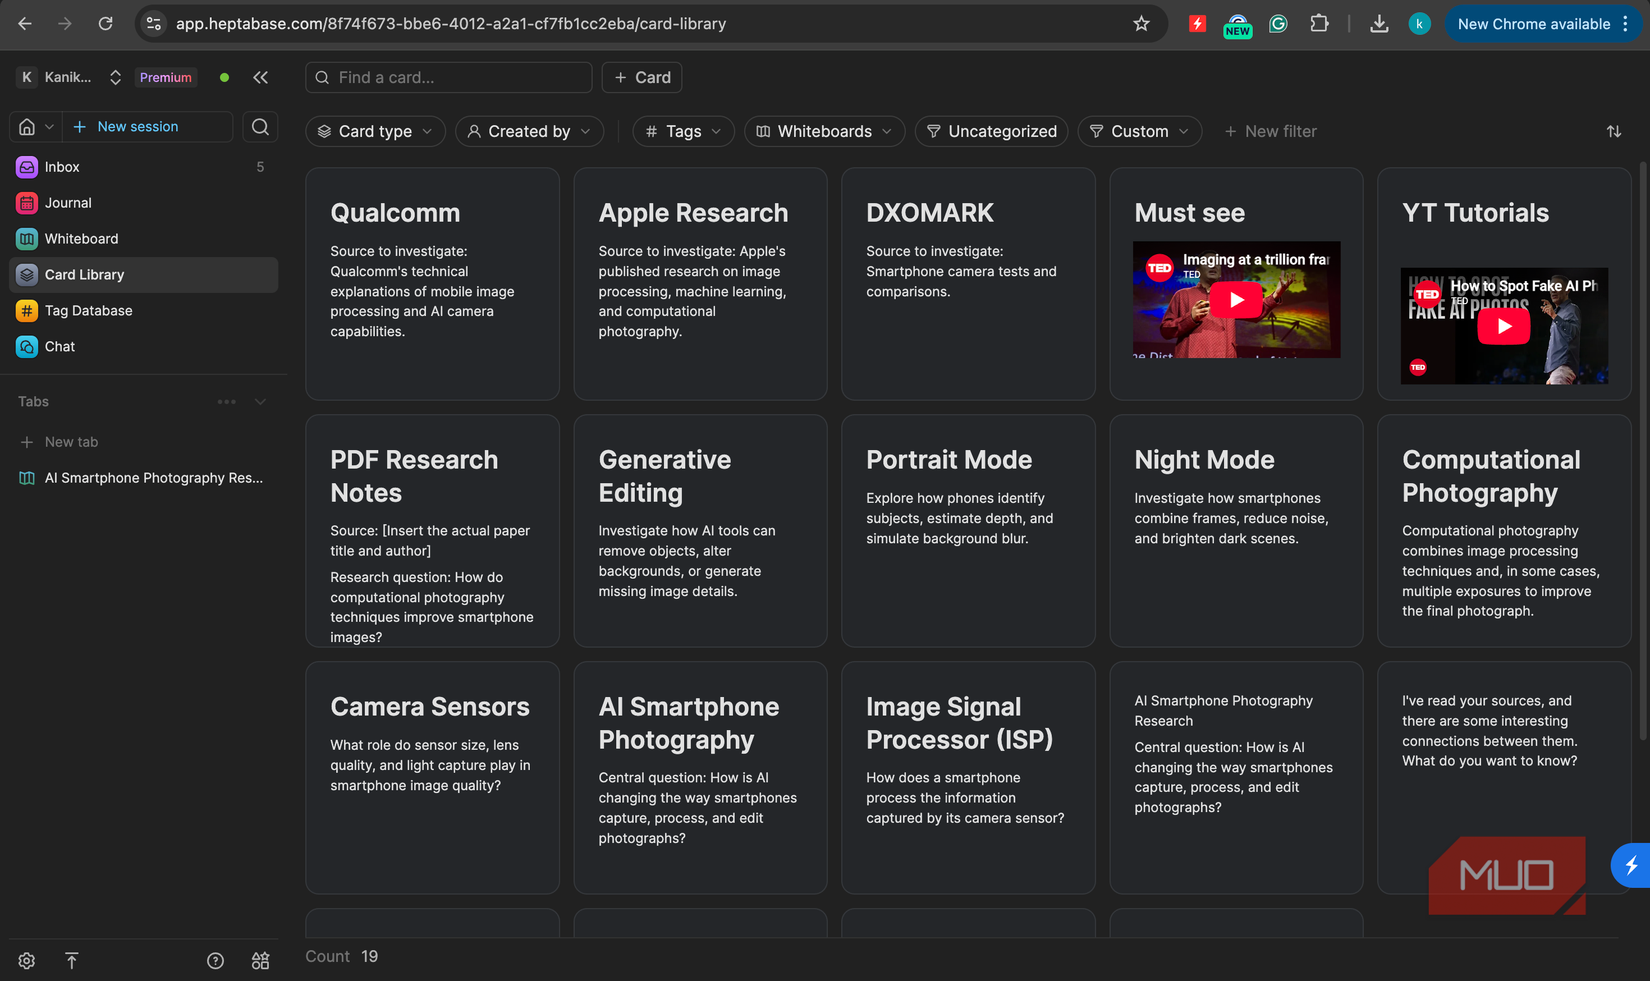Add a New filter

click(1270, 131)
